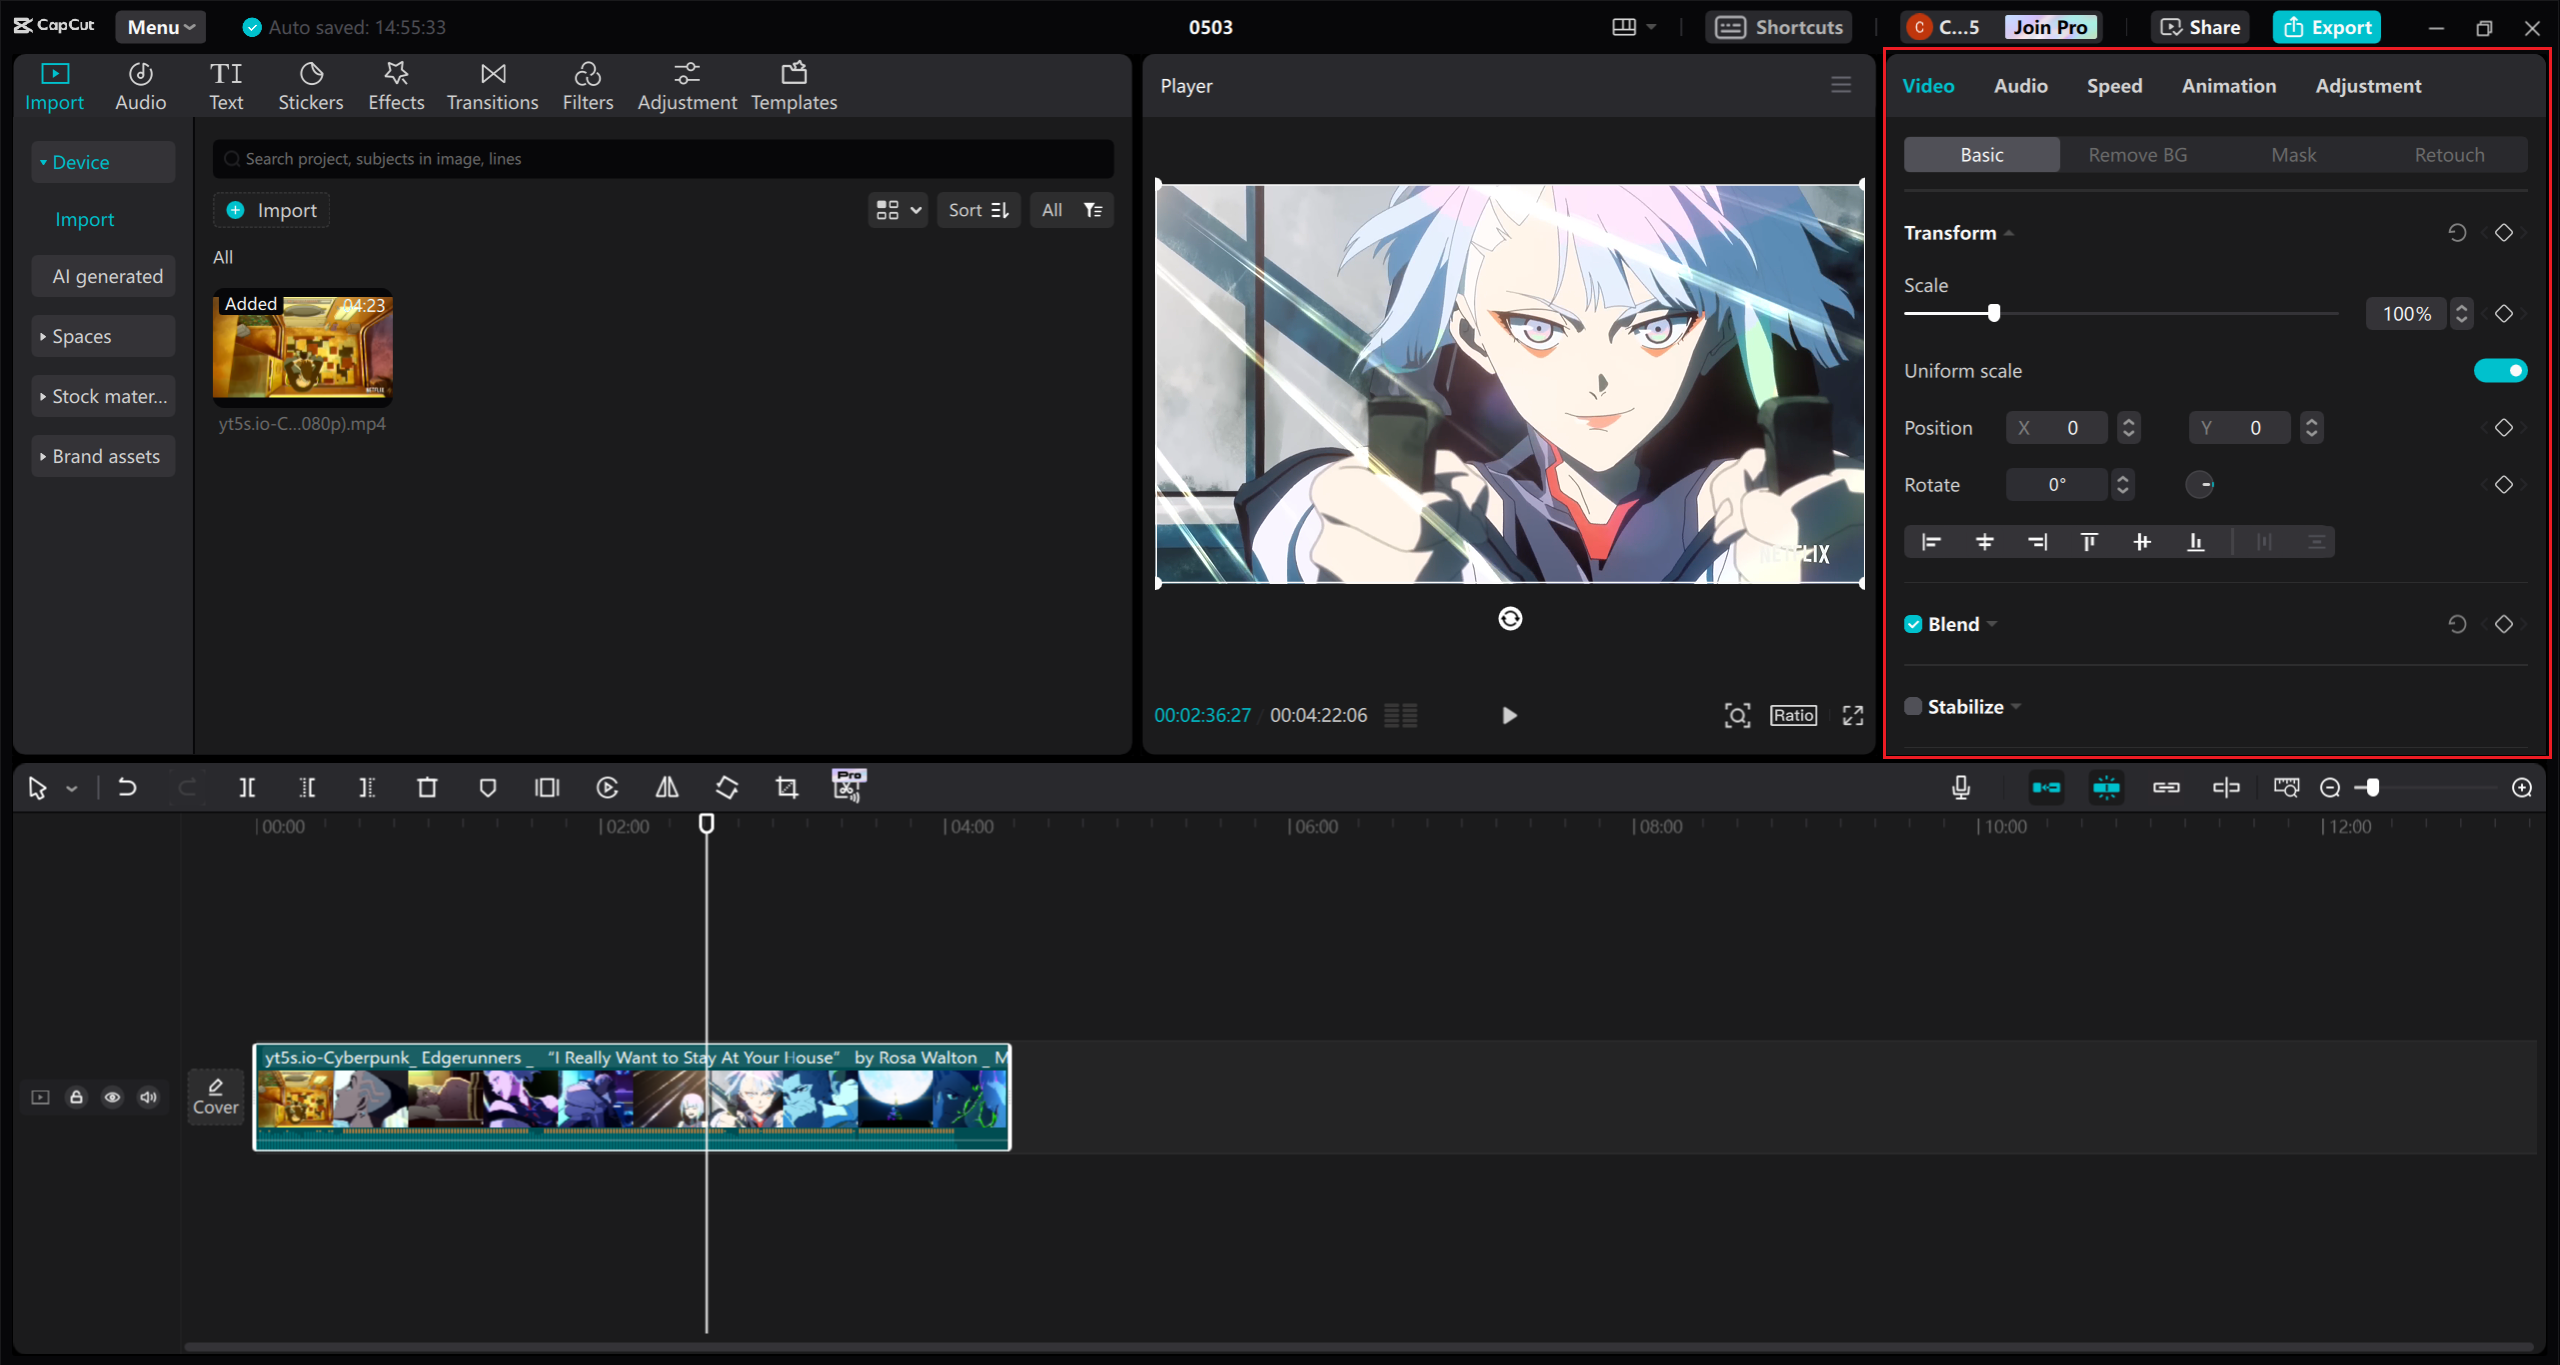Select the Record voiceover microphone icon

[x=1961, y=787]
